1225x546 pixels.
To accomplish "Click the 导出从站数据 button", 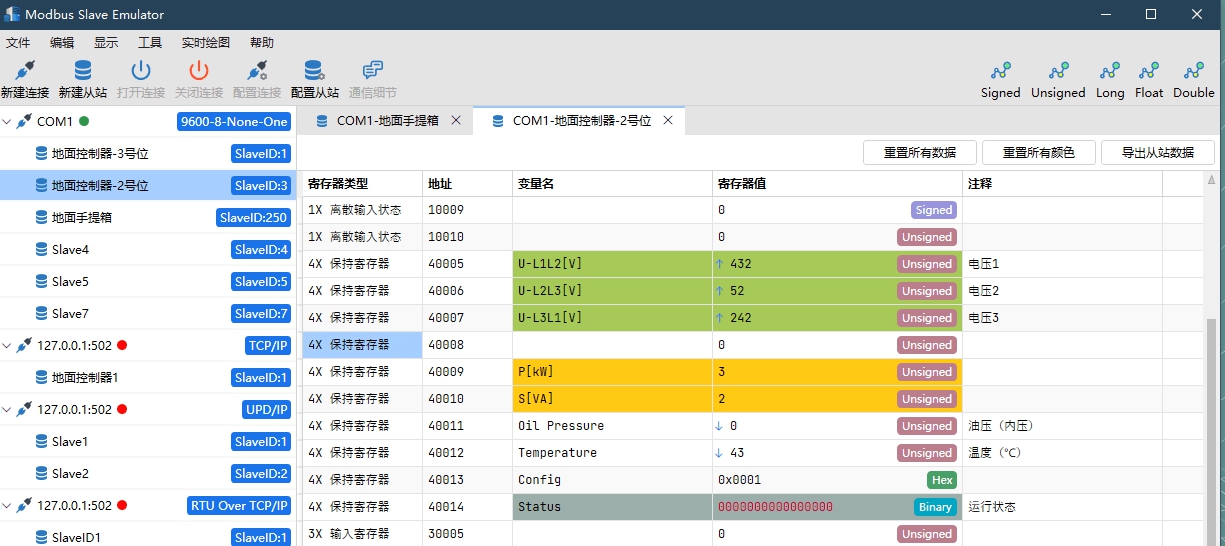I will point(1157,152).
